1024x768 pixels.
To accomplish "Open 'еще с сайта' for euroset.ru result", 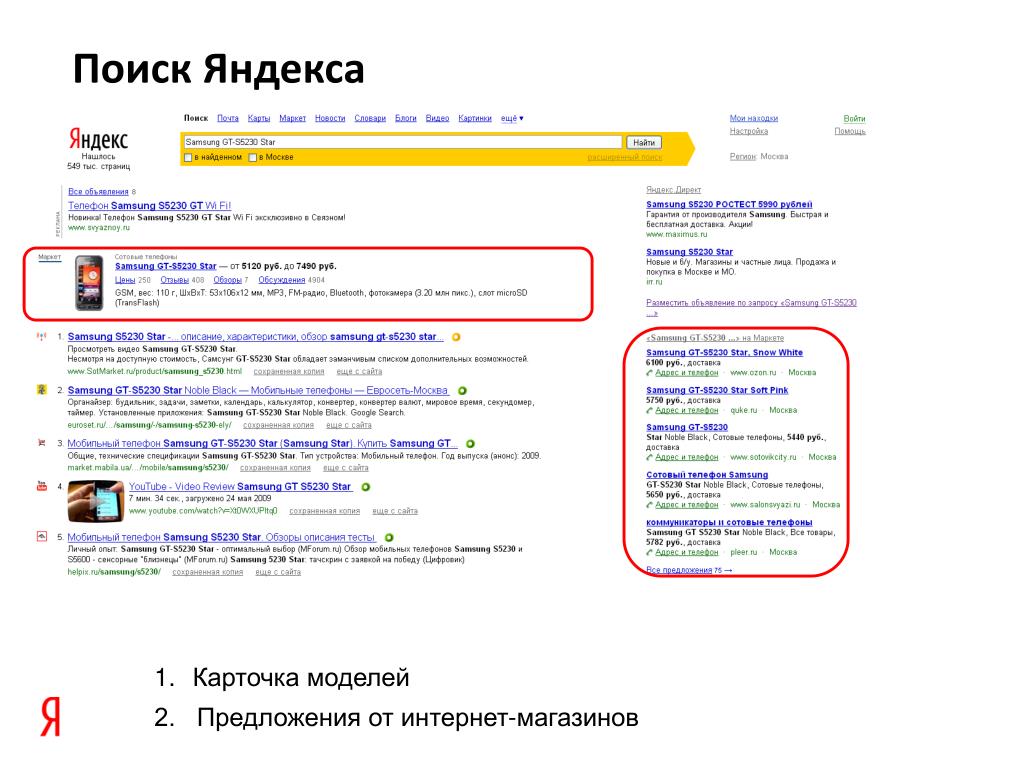I will coord(349,425).
